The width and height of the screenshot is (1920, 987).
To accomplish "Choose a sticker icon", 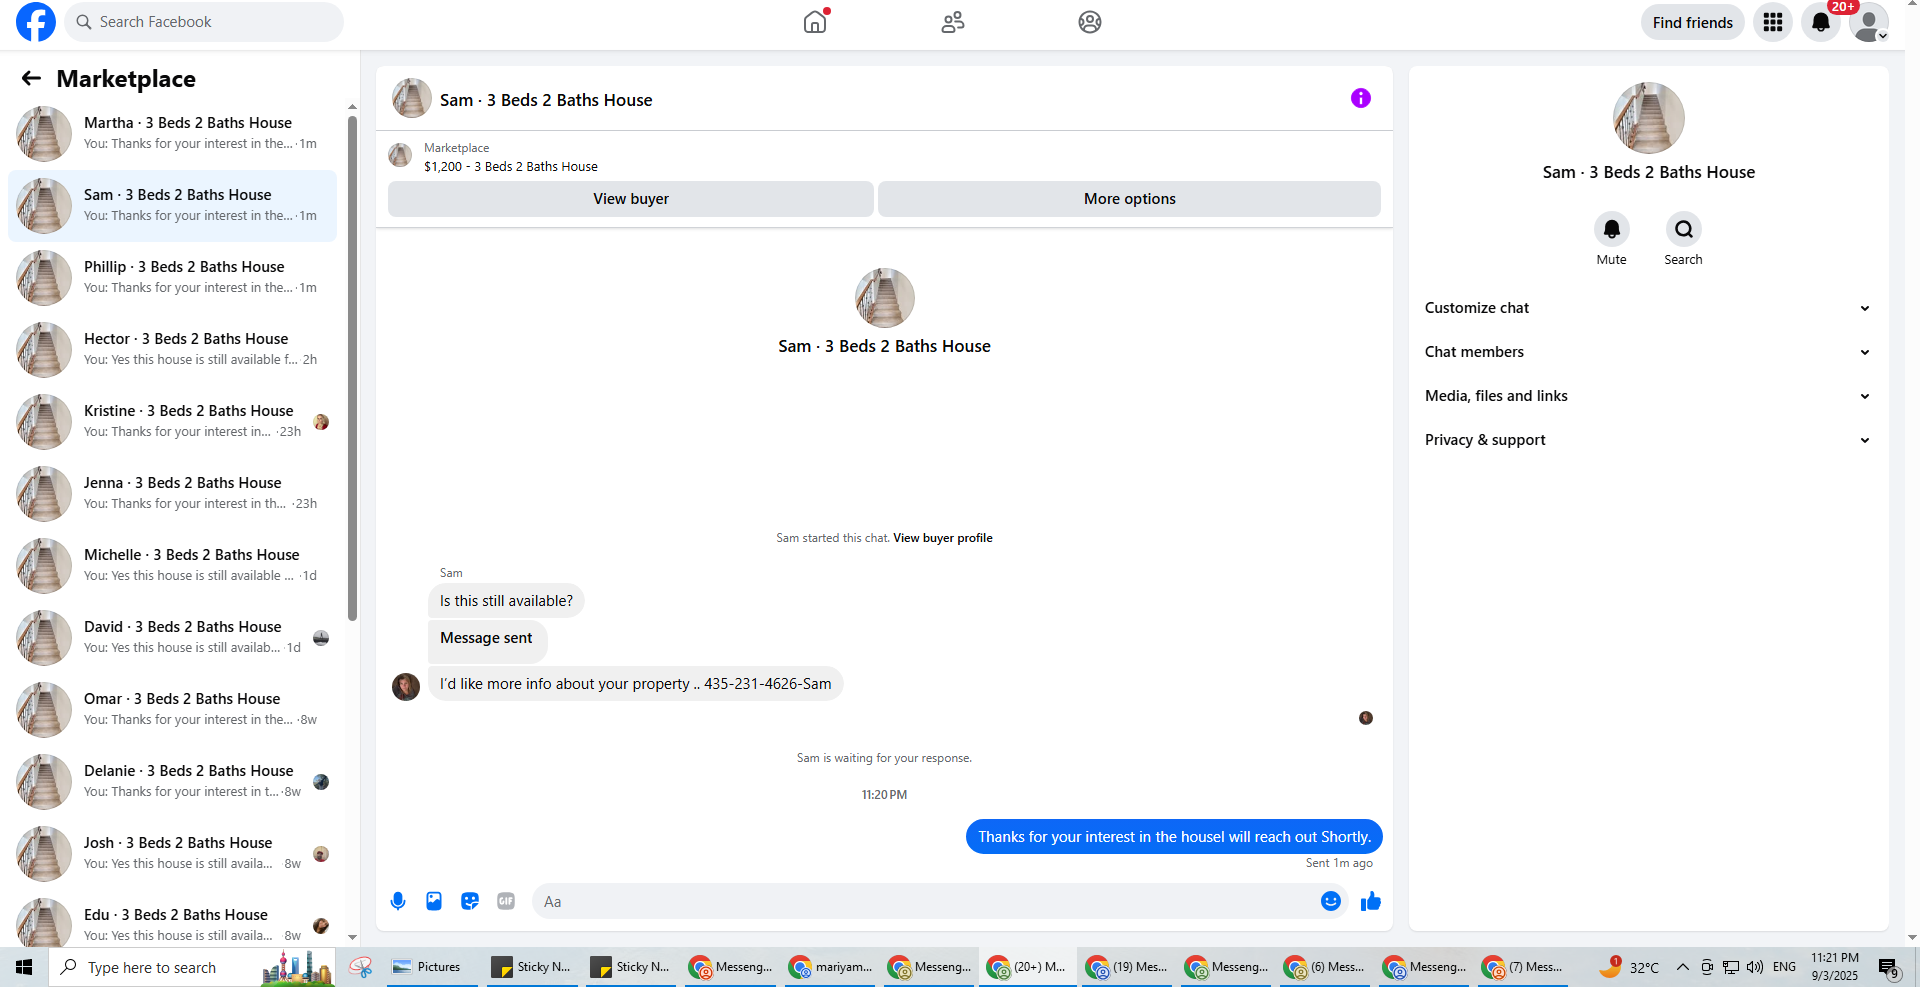I will [470, 901].
